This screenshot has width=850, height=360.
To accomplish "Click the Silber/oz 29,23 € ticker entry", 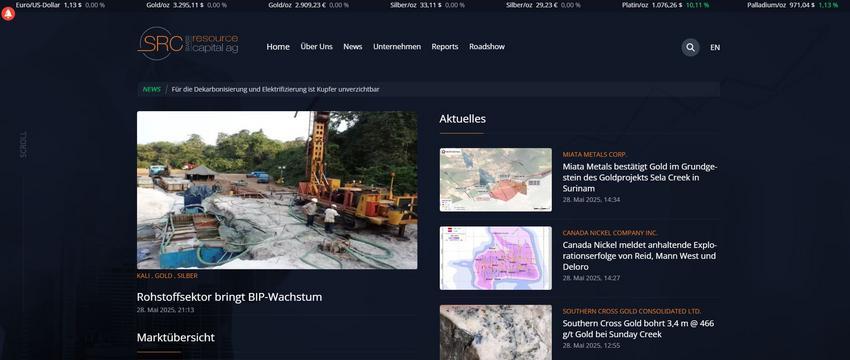I will [543, 5].
